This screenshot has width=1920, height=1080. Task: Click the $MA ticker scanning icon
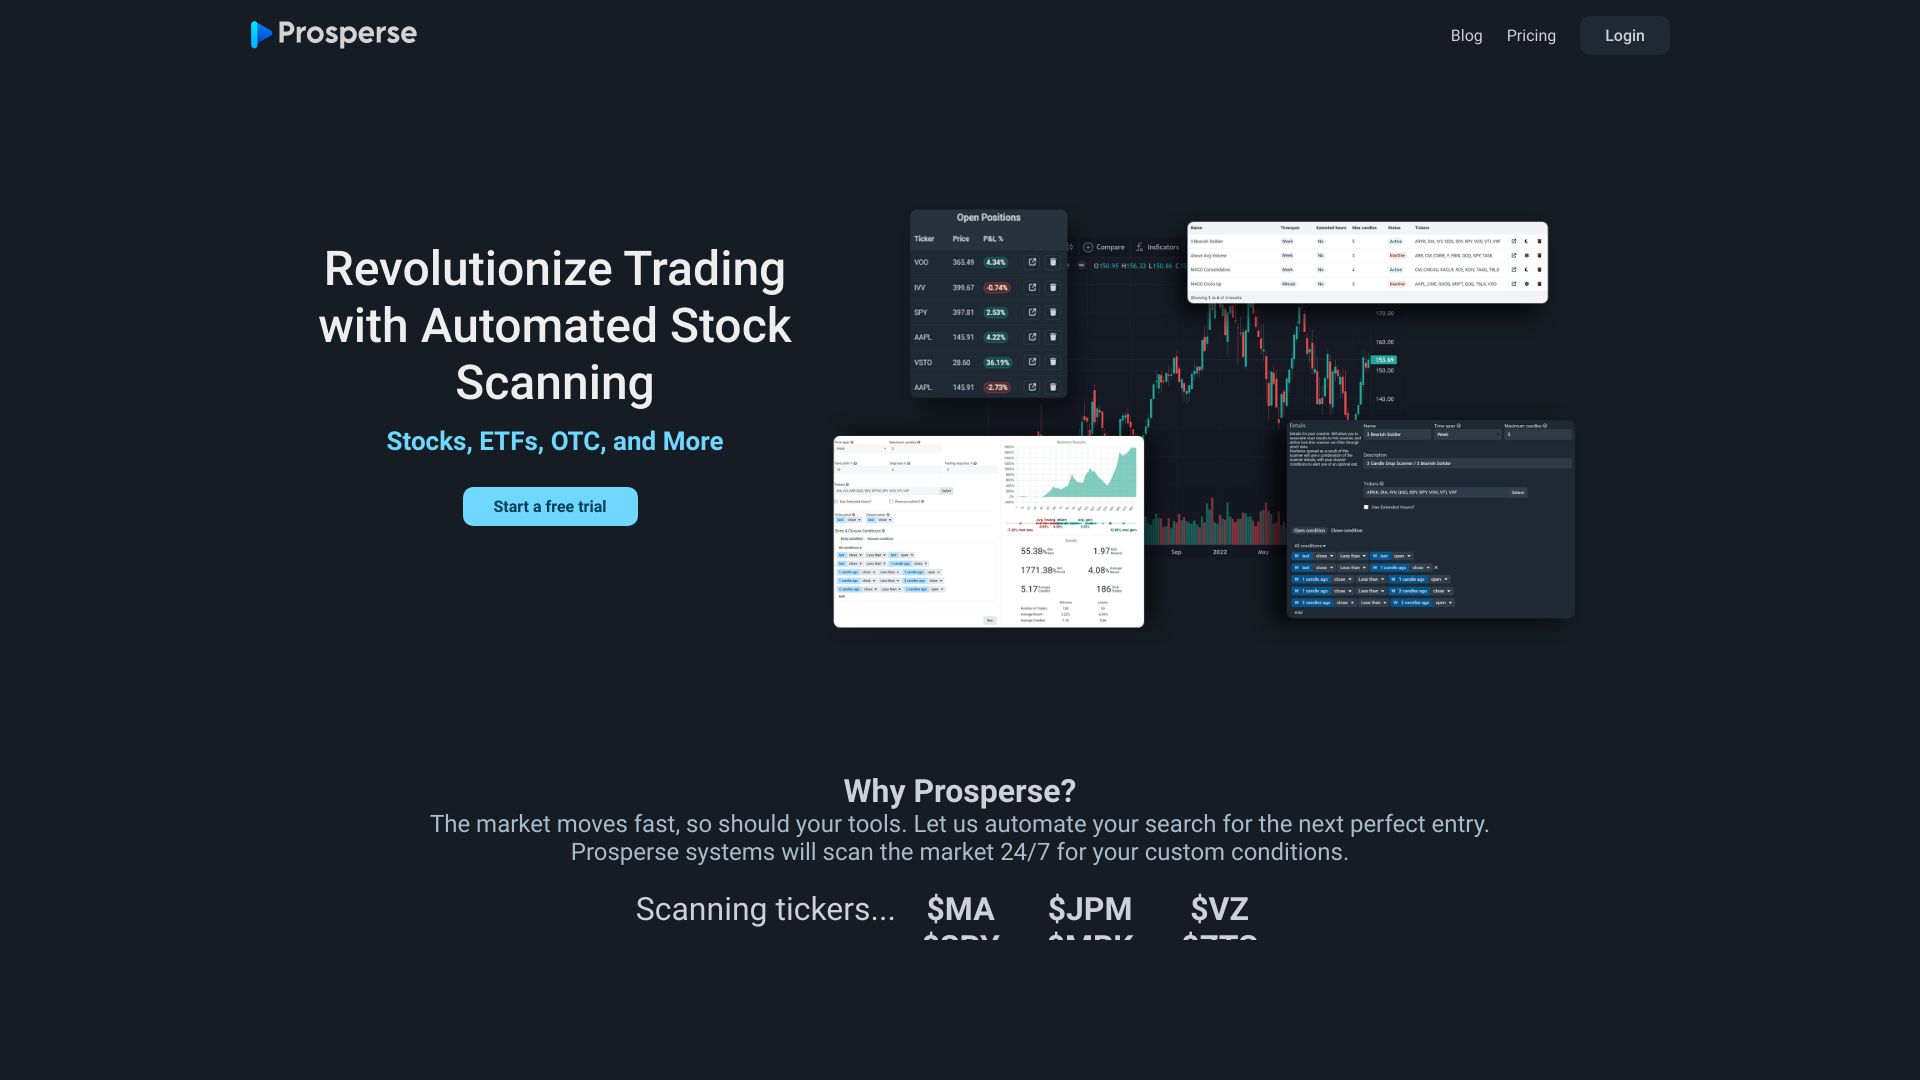coord(961,909)
